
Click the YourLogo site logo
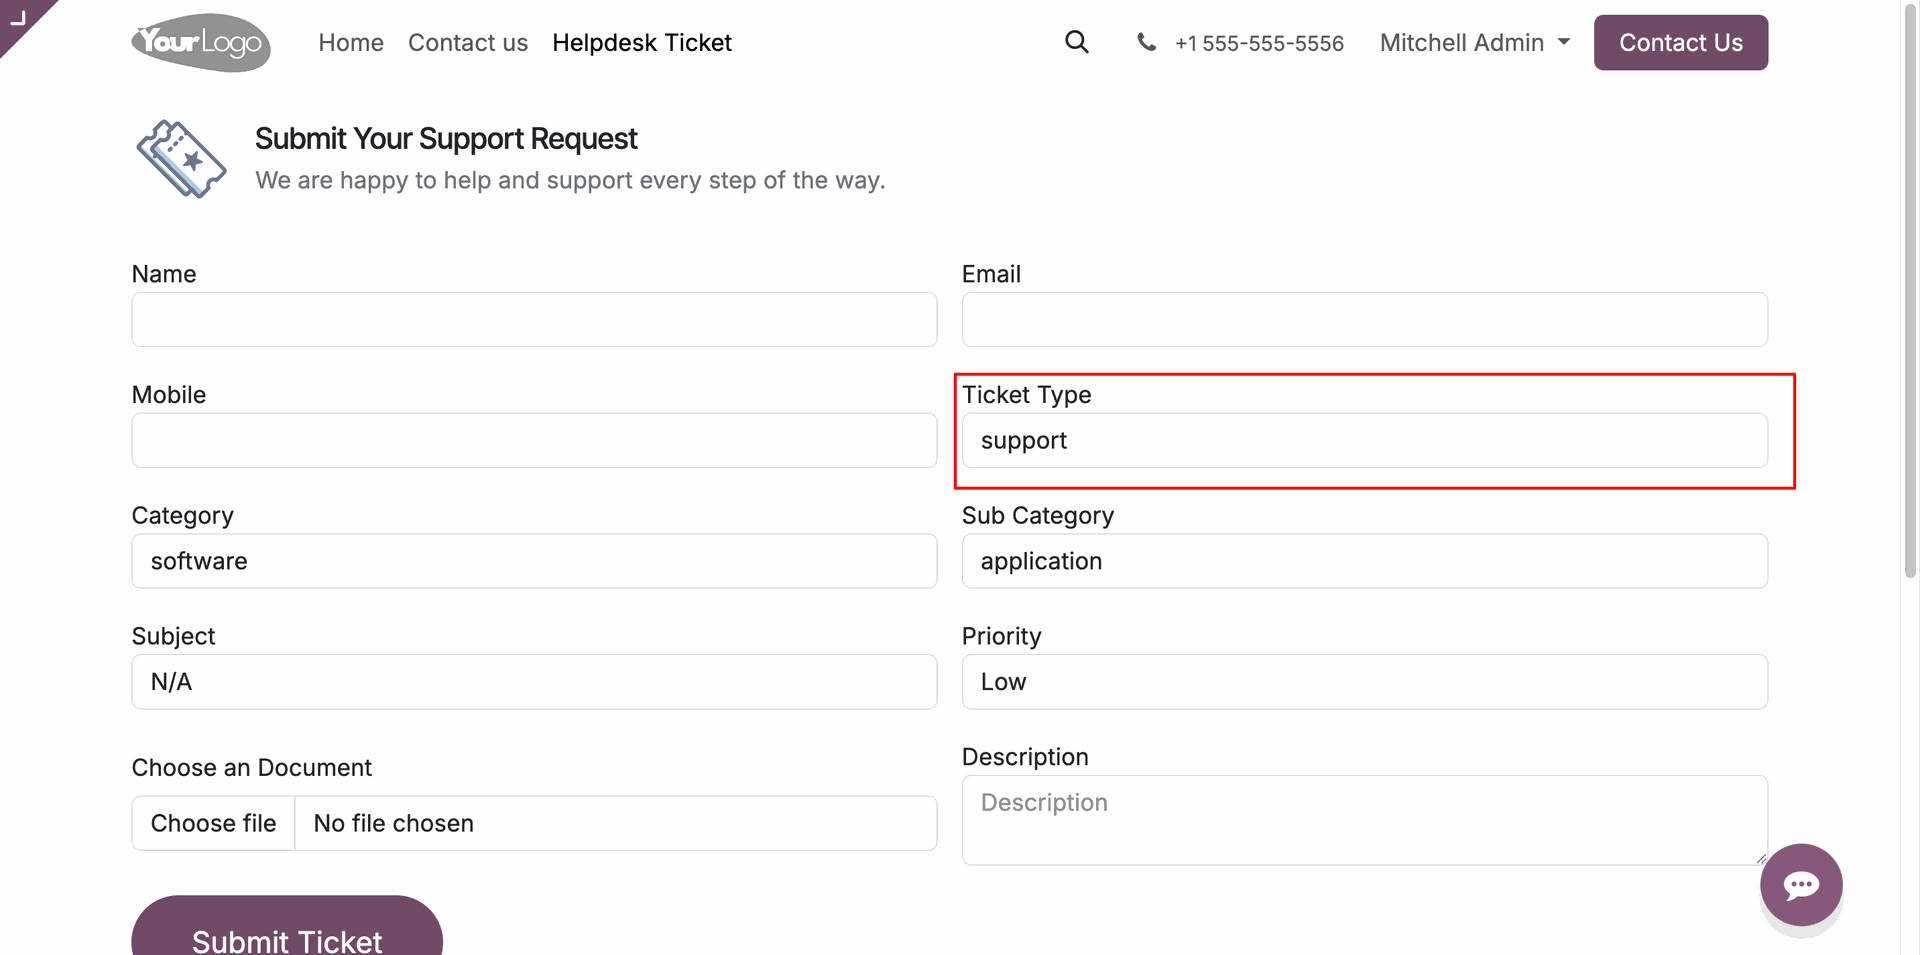tap(201, 43)
